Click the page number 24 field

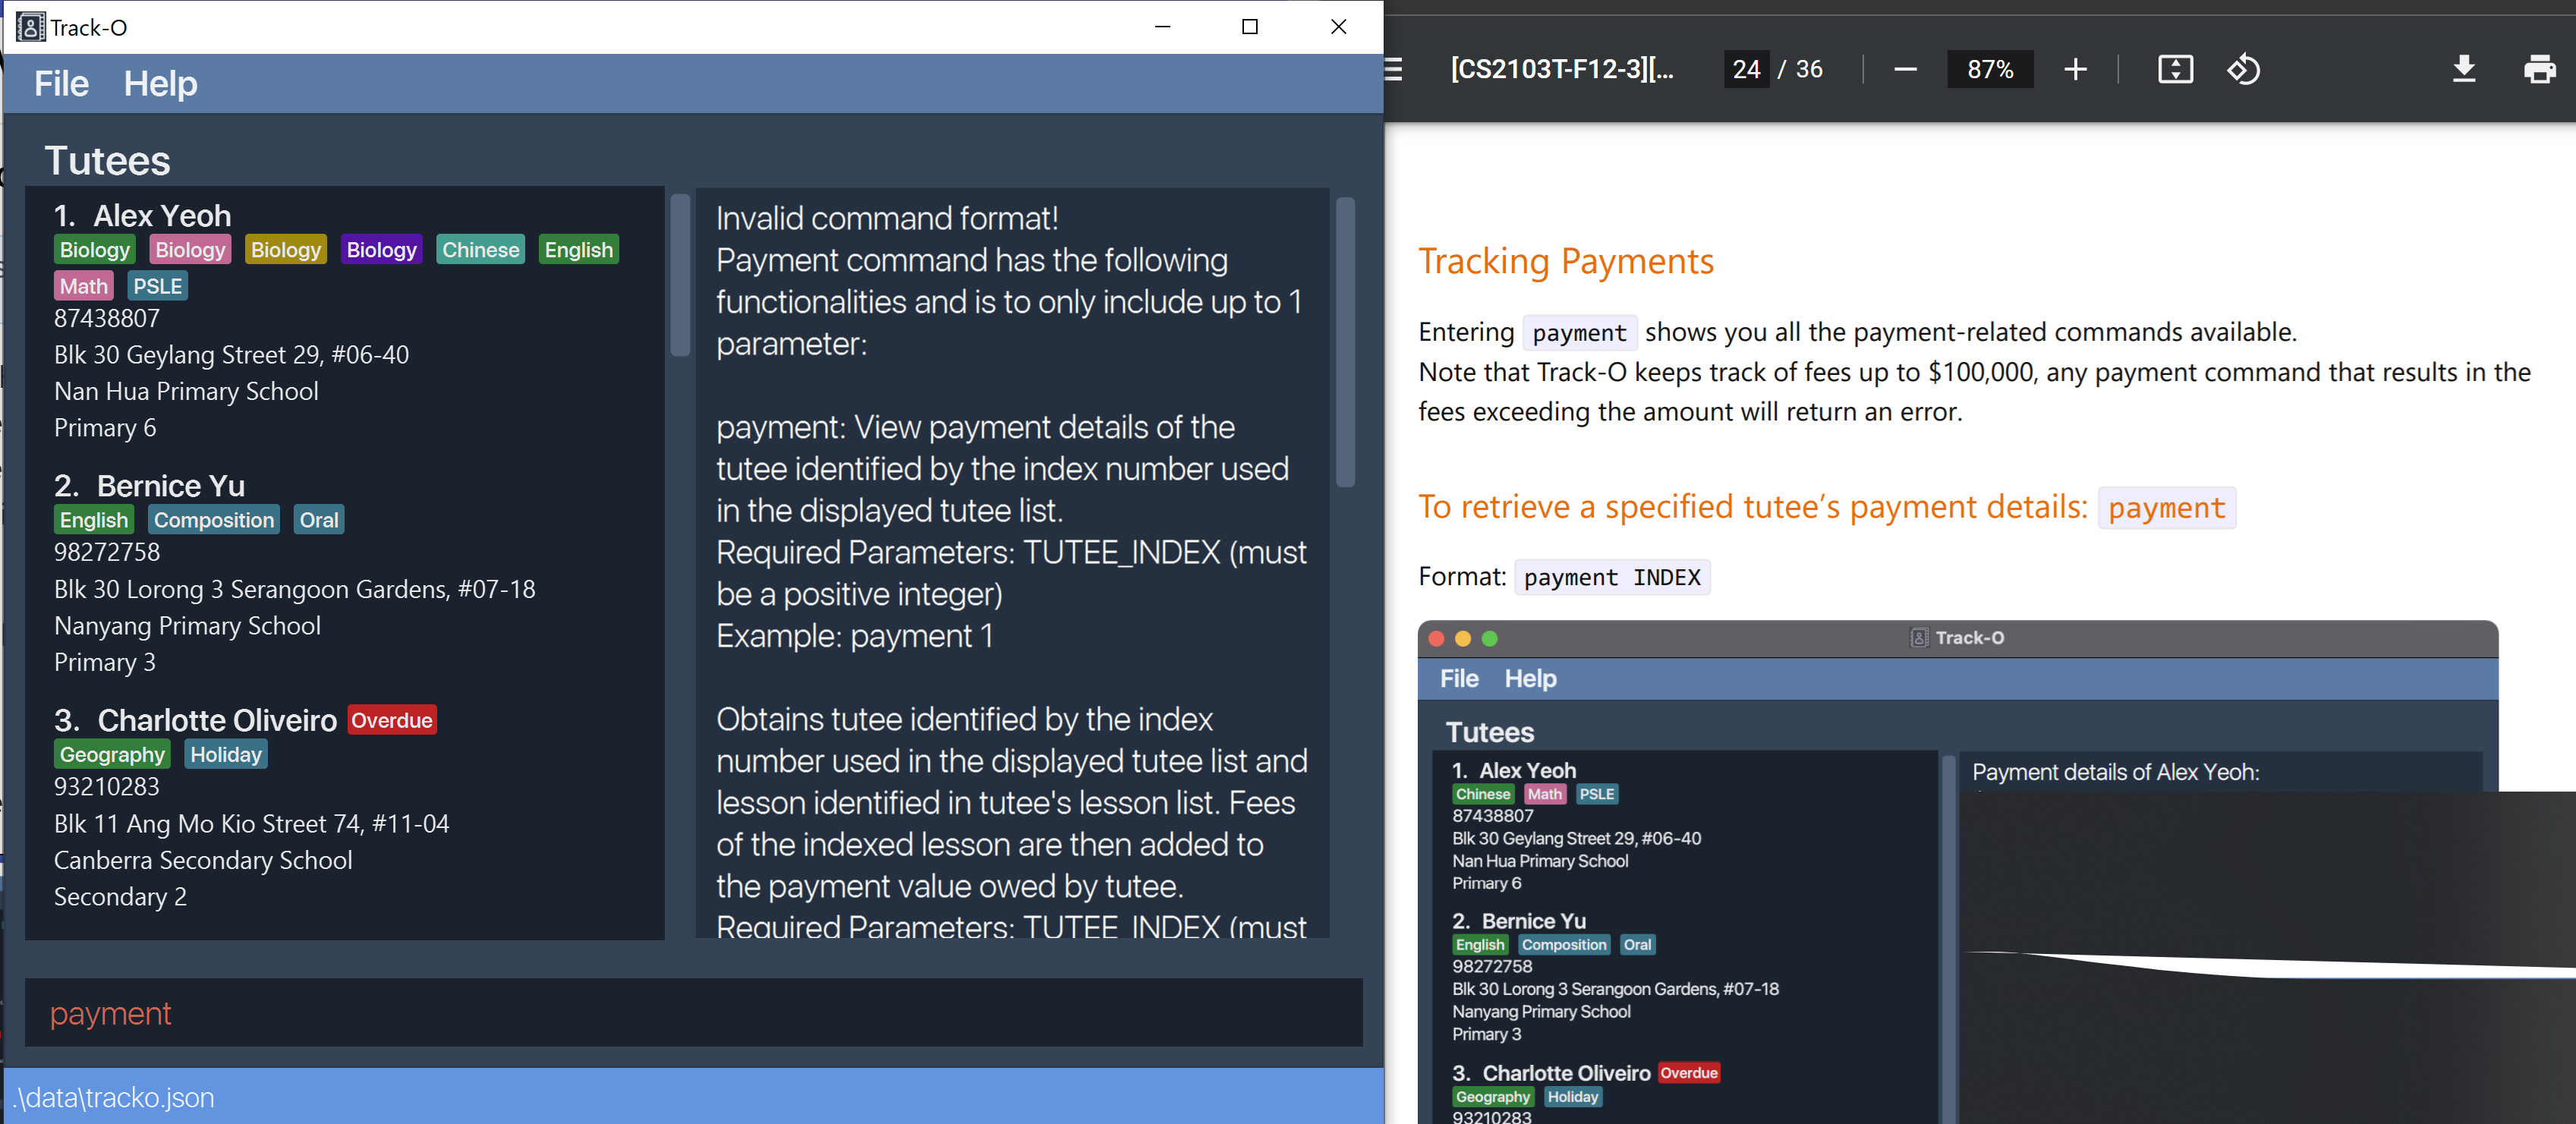coord(1746,69)
